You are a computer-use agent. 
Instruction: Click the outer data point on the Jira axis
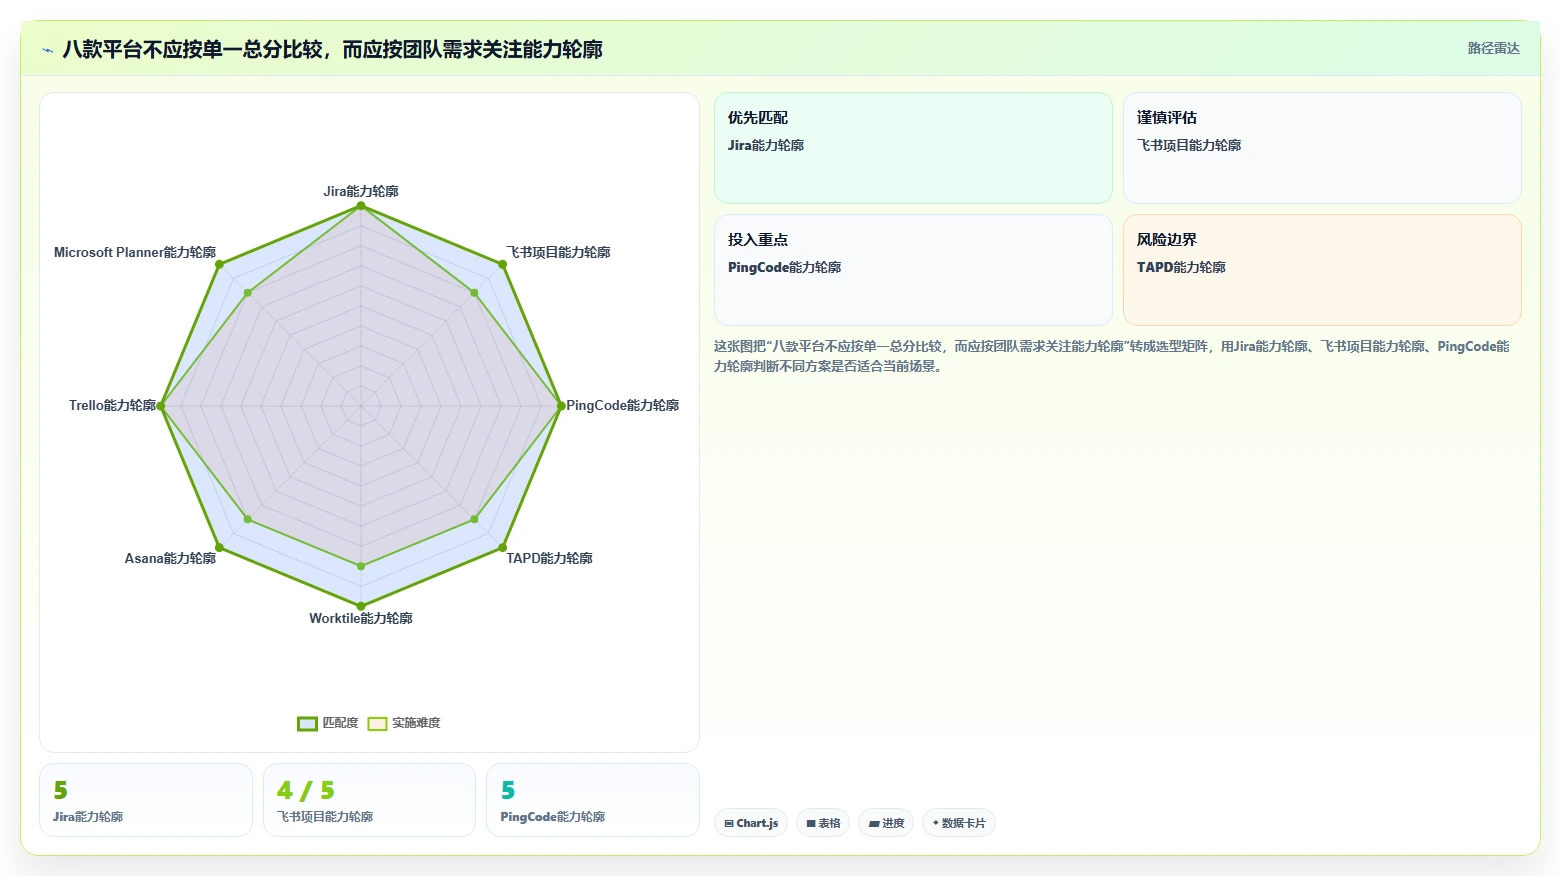click(x=361, y=206)
